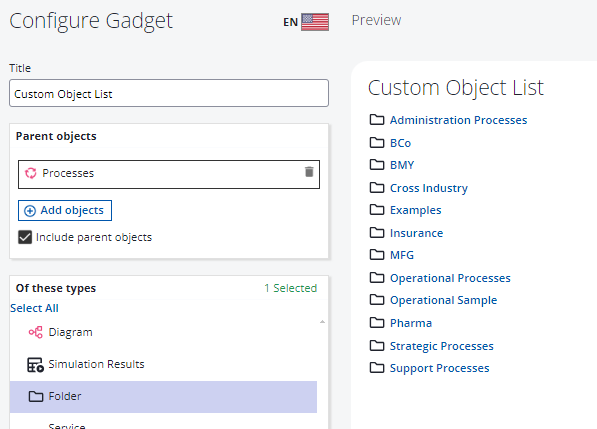Image resolution: width=597 pixels, height=429 pixels.
Task: Click the types list scroll-up arrow
Action: [322, 322]
